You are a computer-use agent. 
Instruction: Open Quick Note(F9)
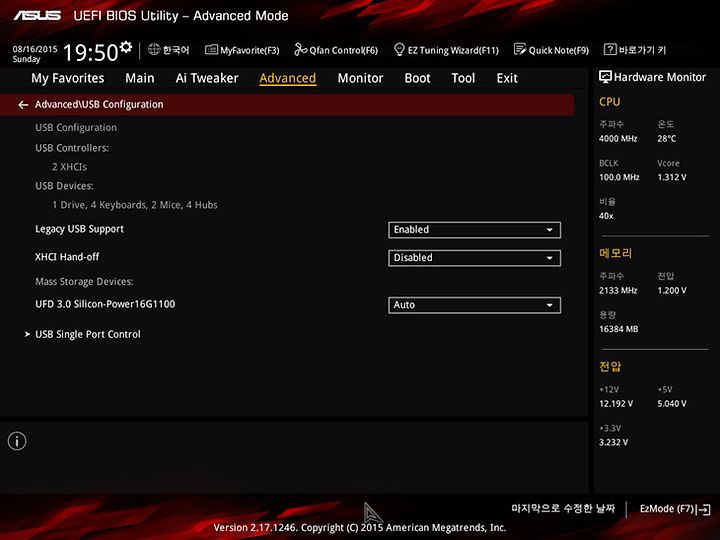point(551,50)
